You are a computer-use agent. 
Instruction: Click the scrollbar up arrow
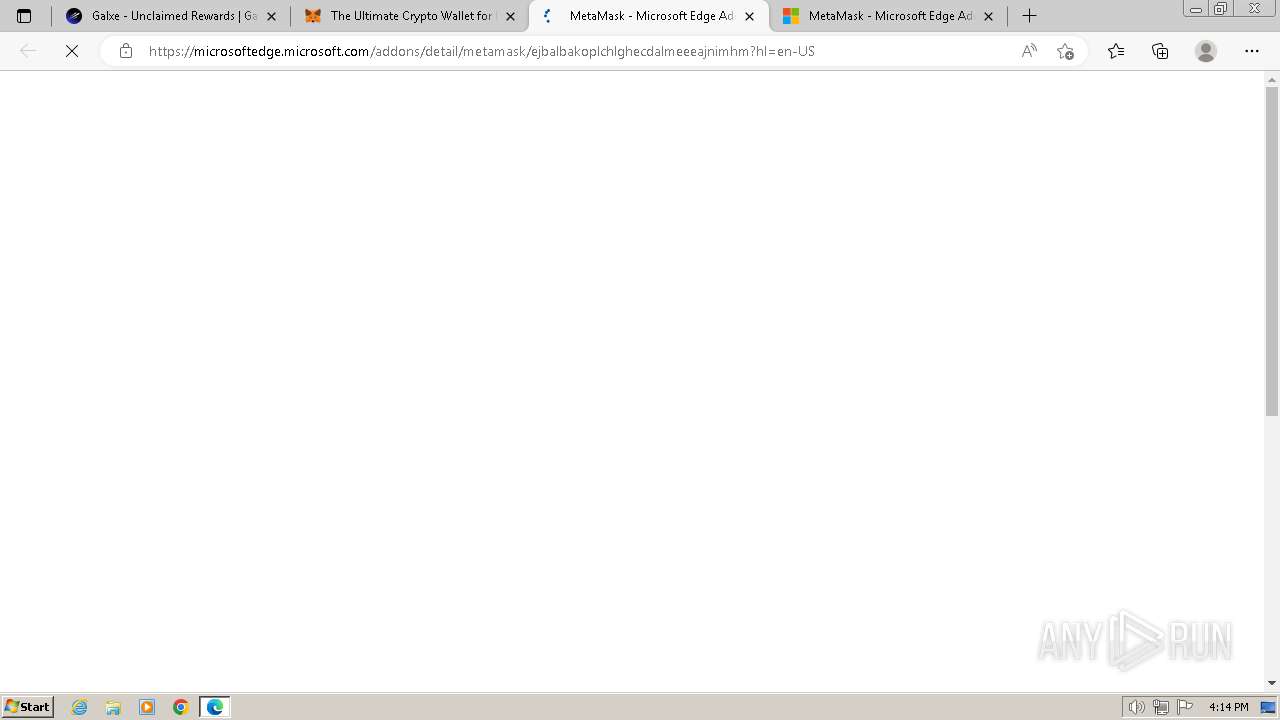click(x=1272, y=78)
